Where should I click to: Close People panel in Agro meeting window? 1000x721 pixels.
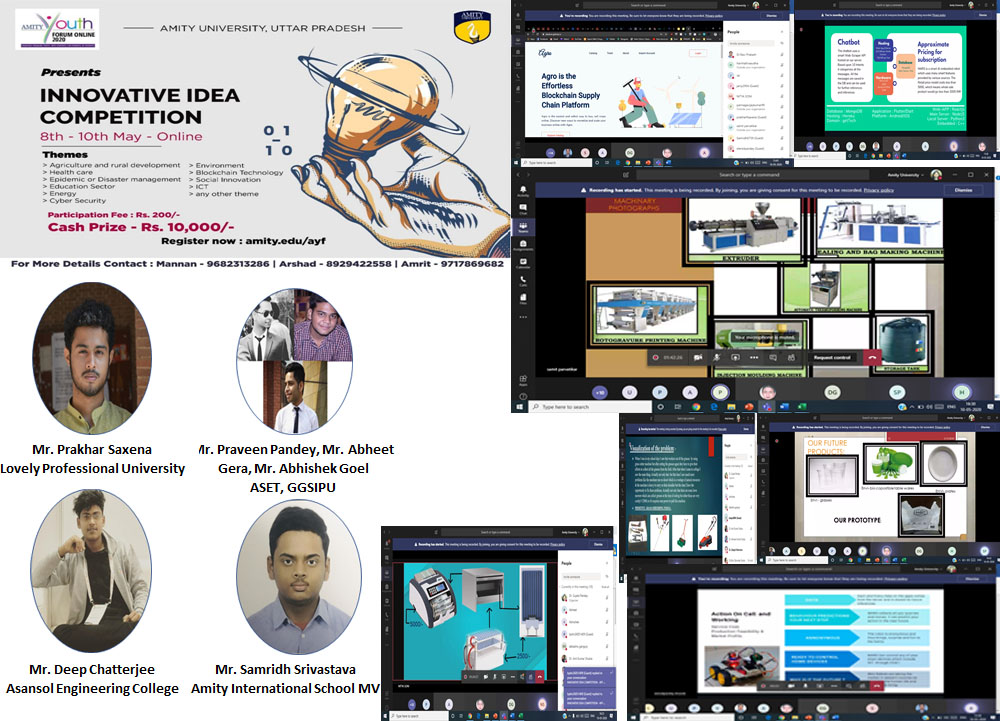click(x=781, y=31)
